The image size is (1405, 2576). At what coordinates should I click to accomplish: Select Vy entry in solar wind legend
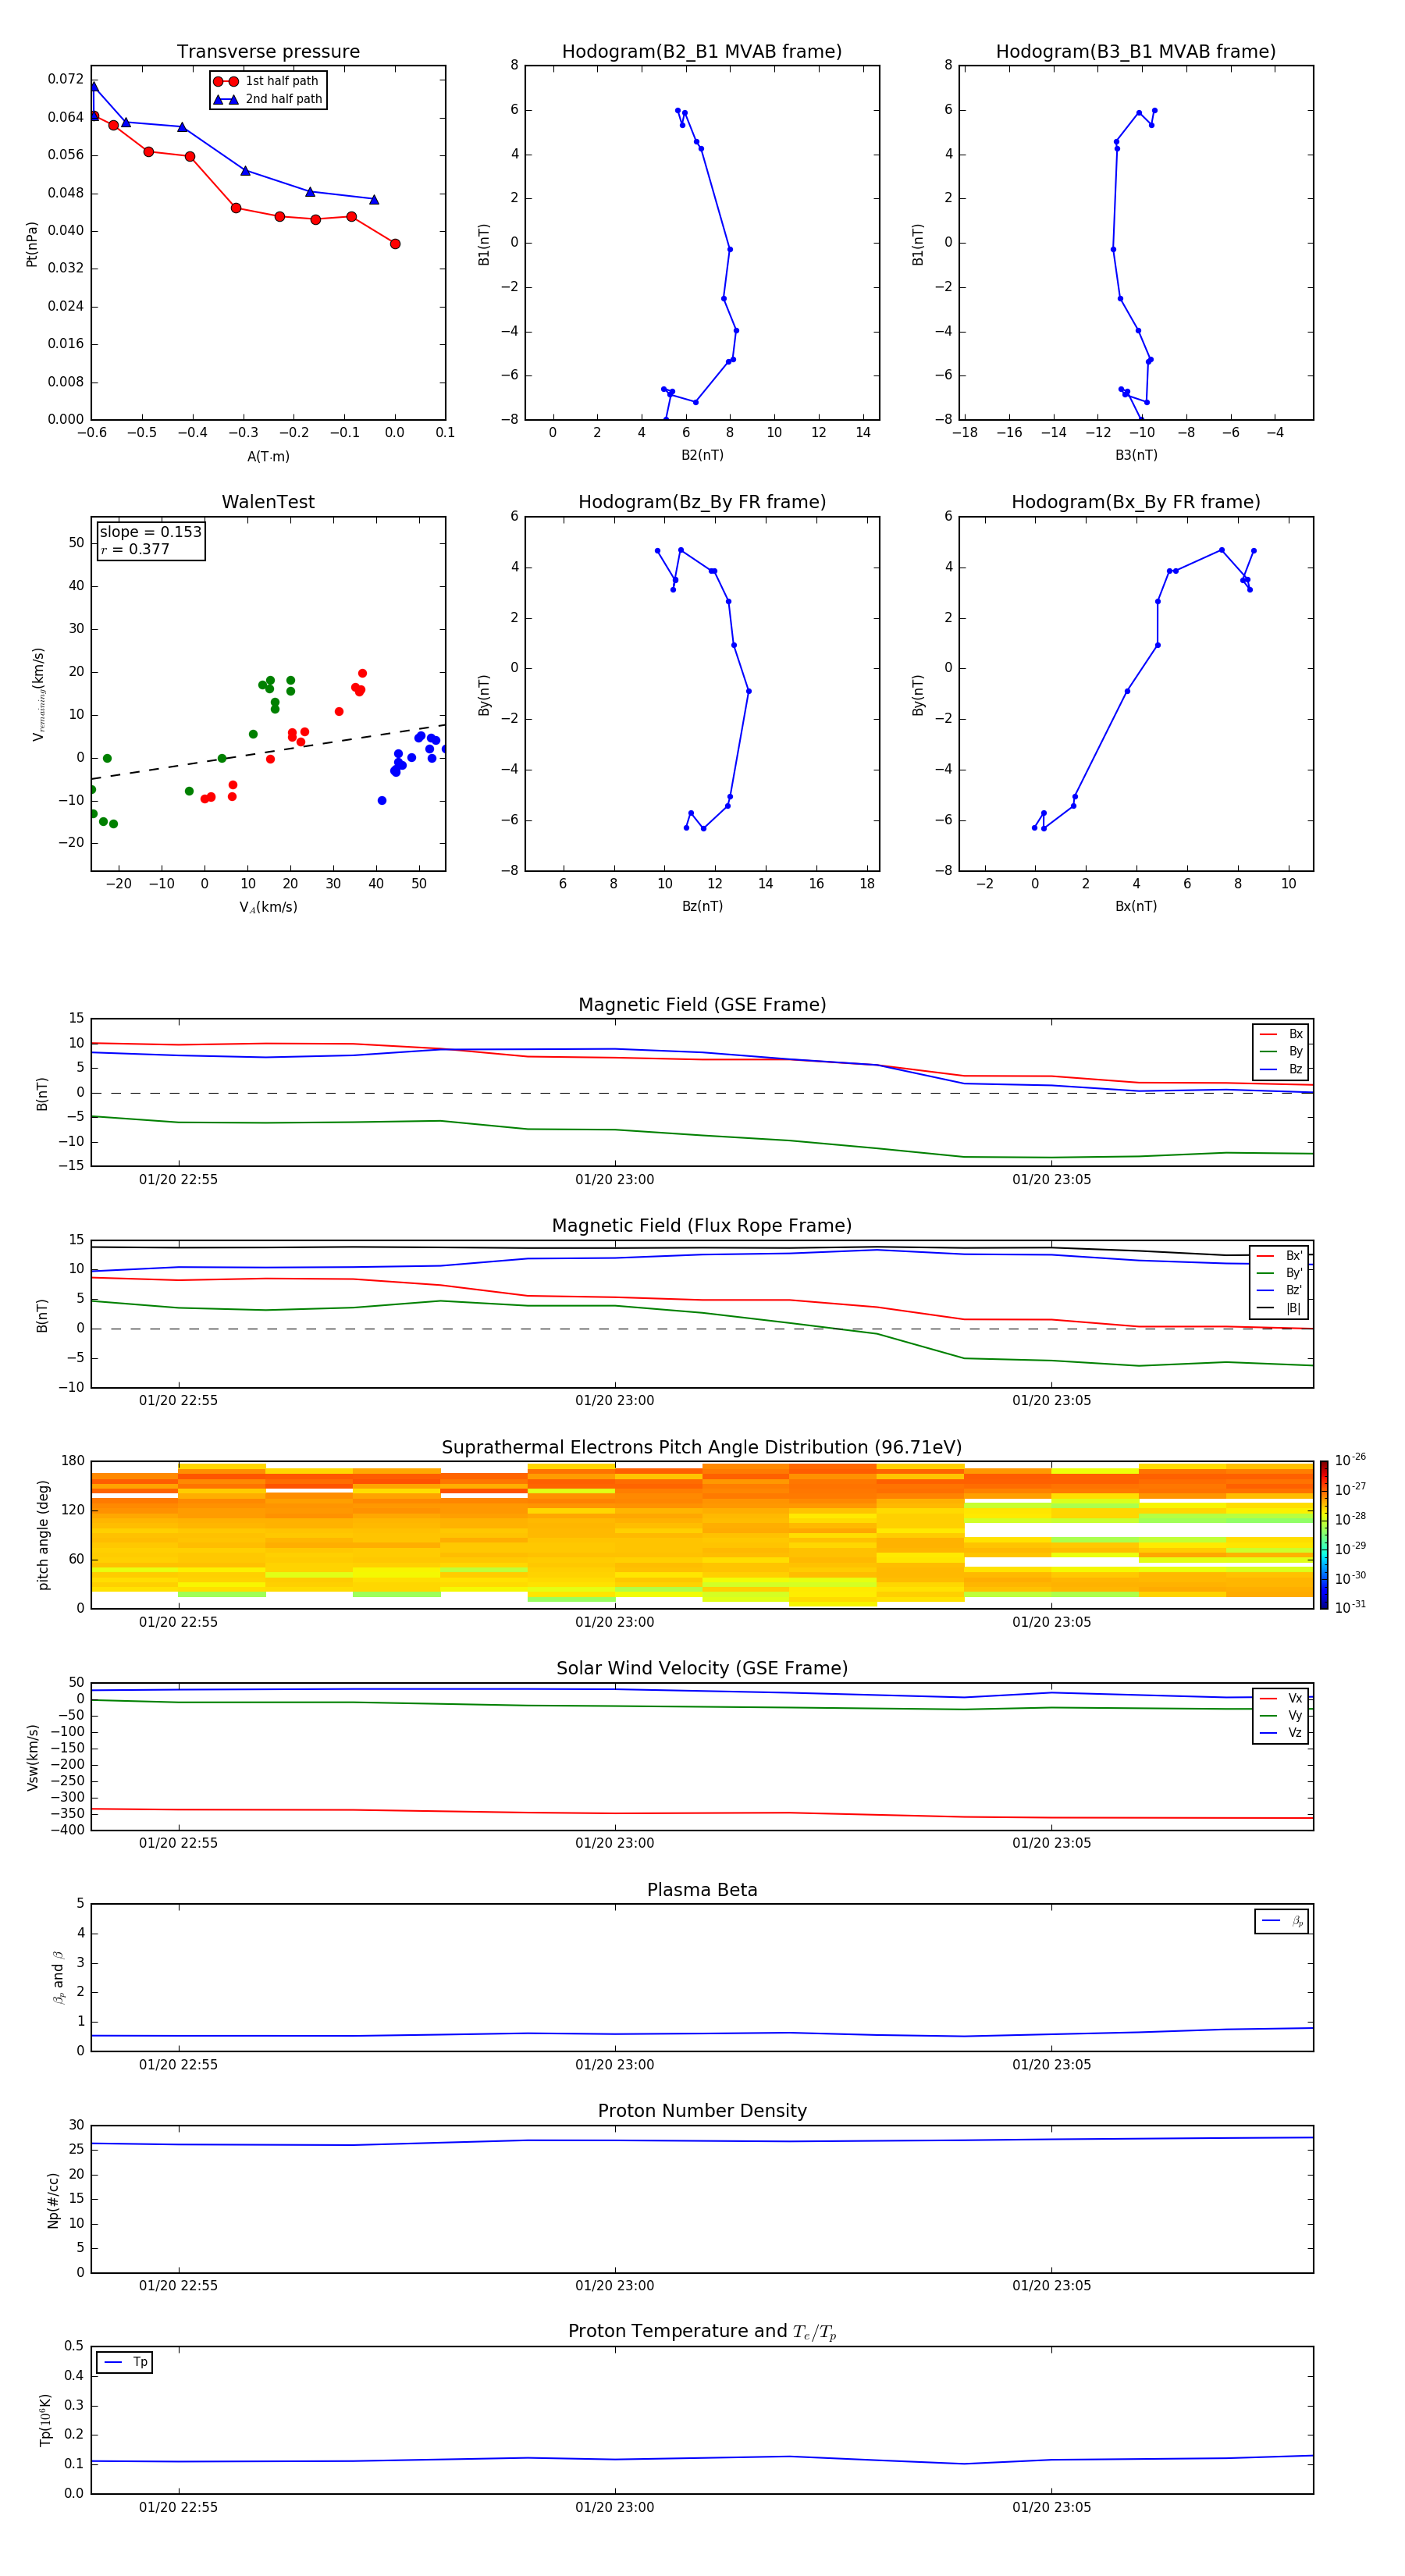[1281, 1716]
